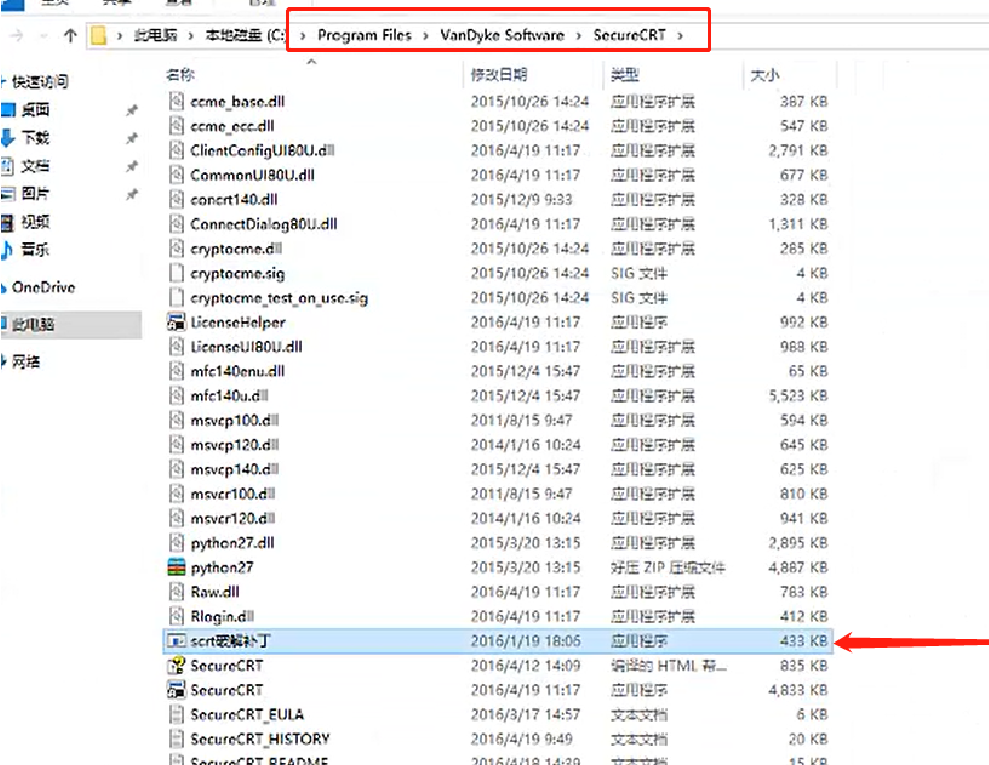Click the 5,523 KB size value
This screenshot has width=989, height=765.
tap(798, 396)
